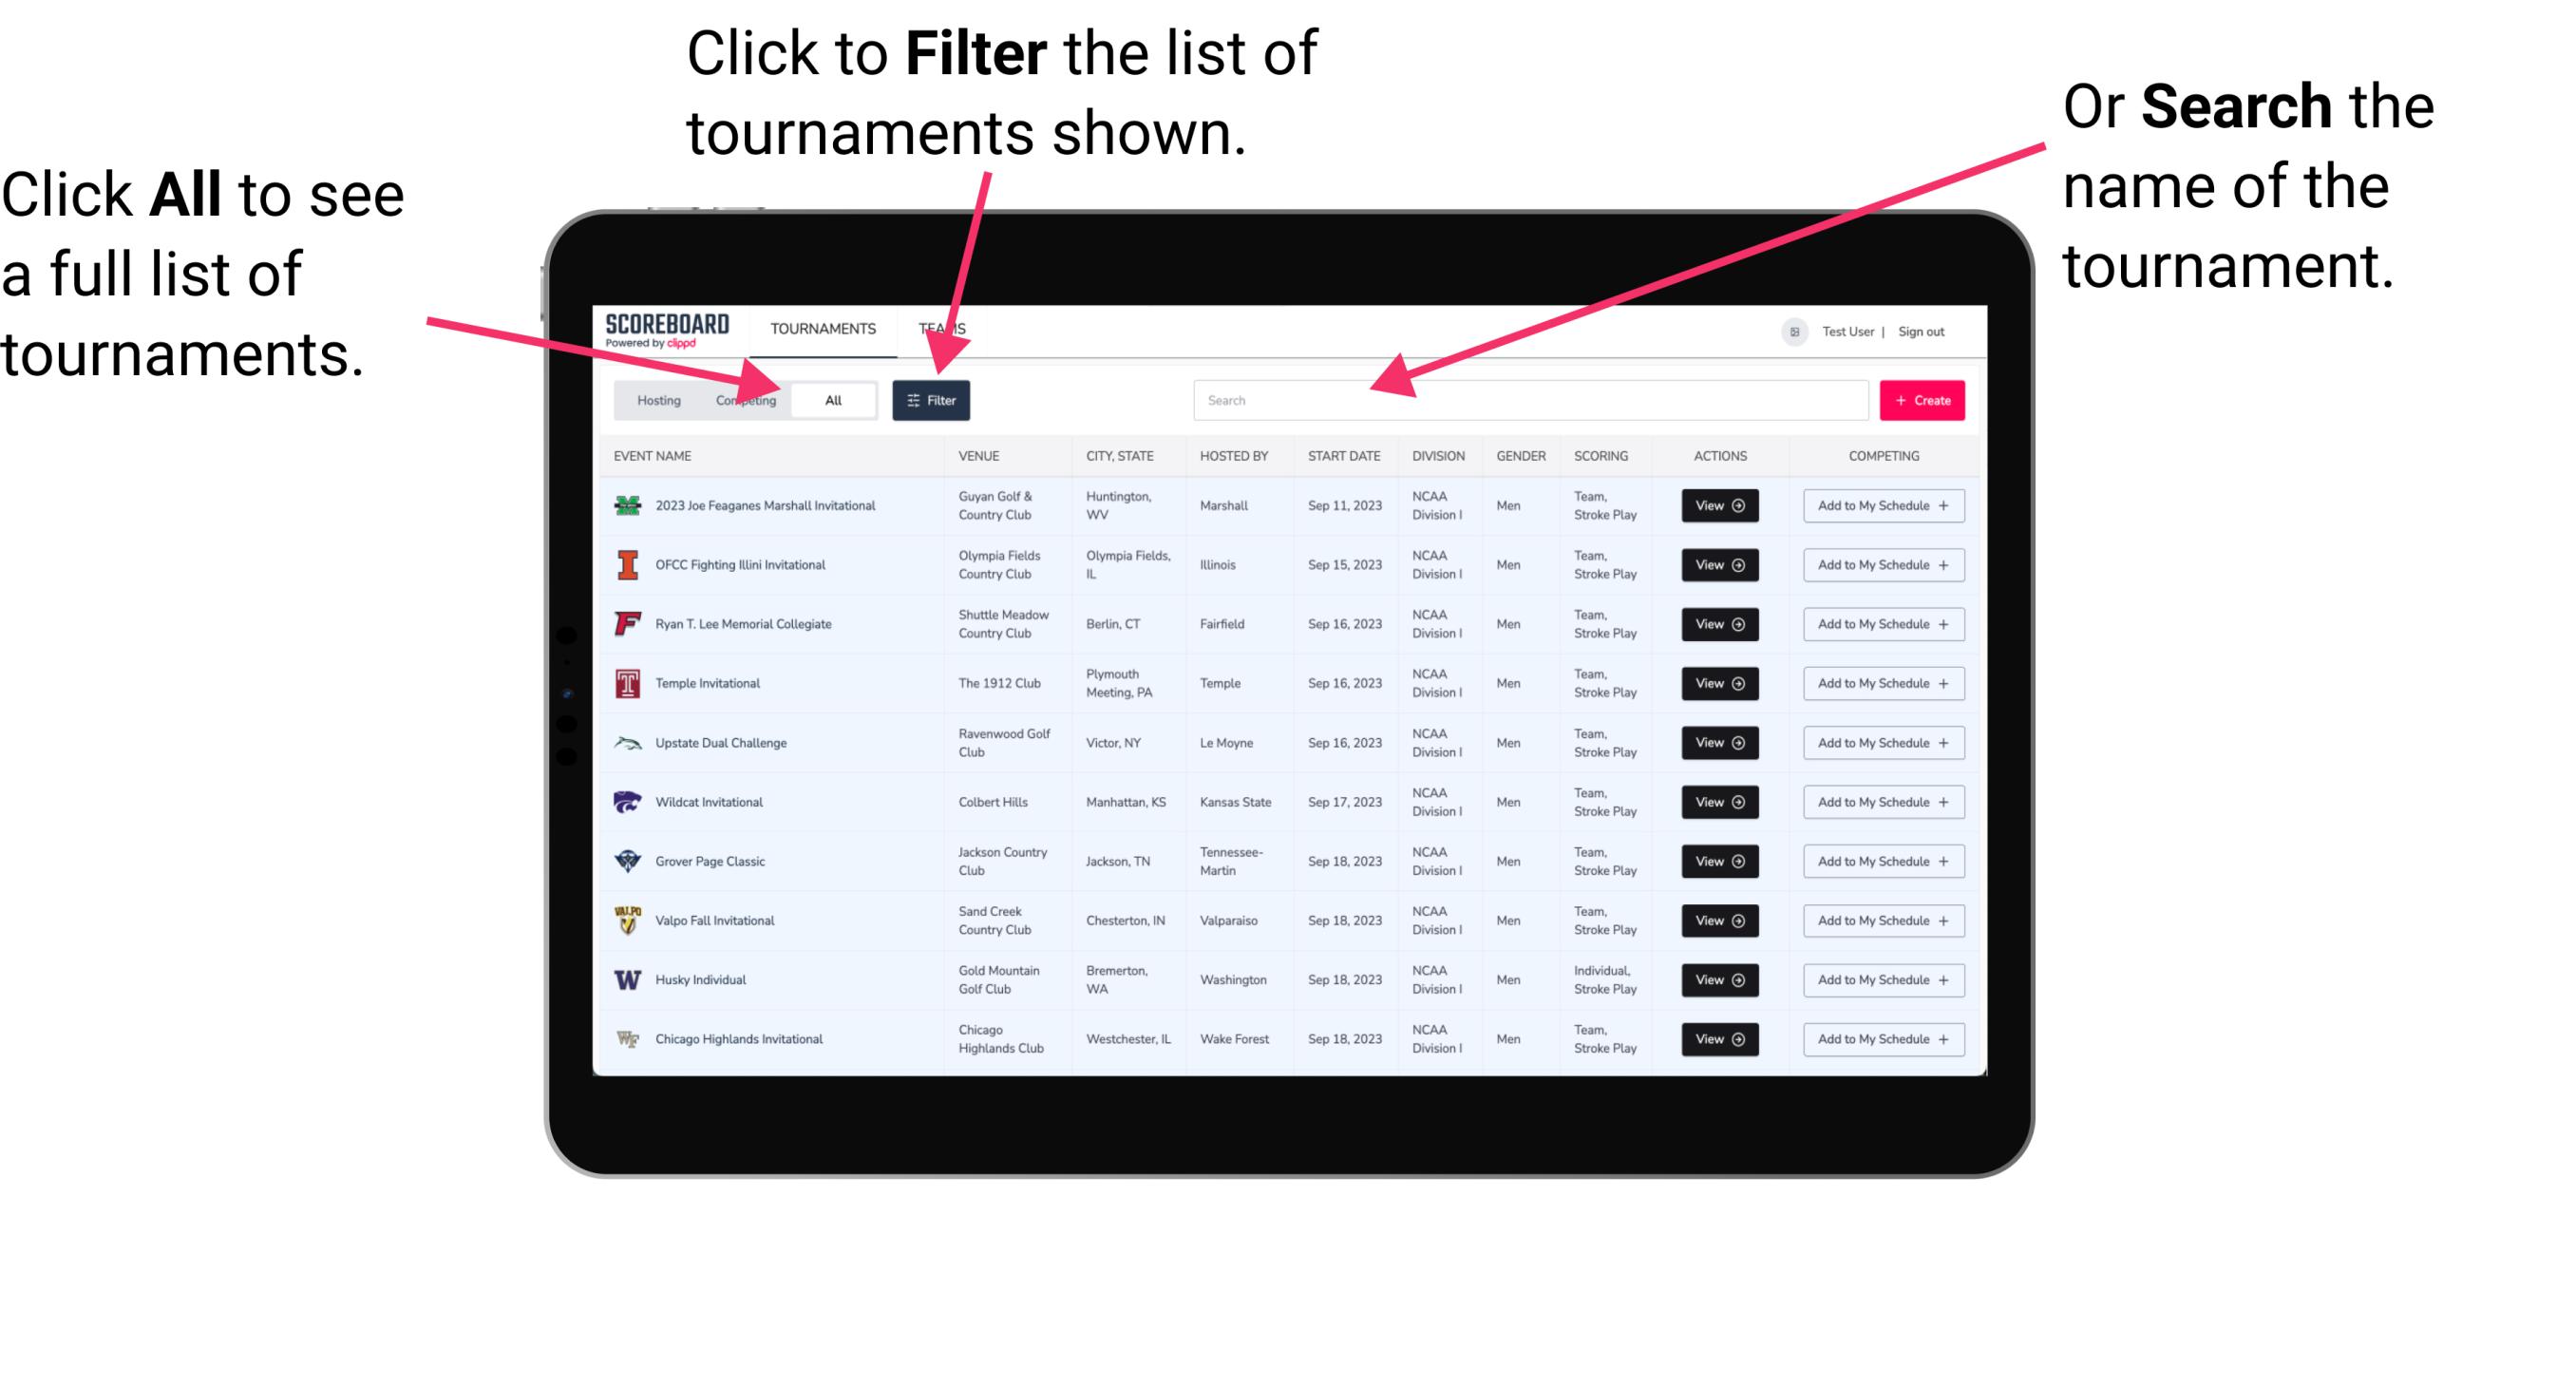The height and width of the screenshot is (1386, 2576).
Task: Select the TOURNAMENTS tab
Action: pyautogui.click(x=823, y=328)
